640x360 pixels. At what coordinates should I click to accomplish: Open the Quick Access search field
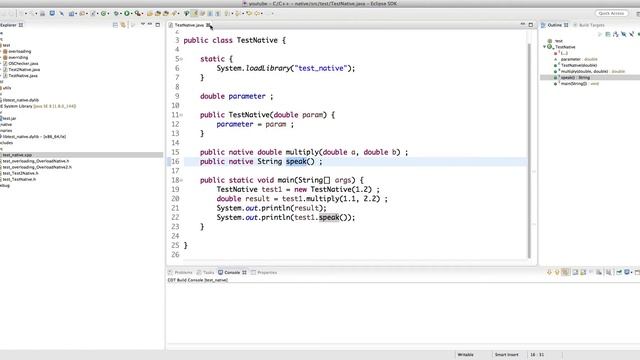611,13
